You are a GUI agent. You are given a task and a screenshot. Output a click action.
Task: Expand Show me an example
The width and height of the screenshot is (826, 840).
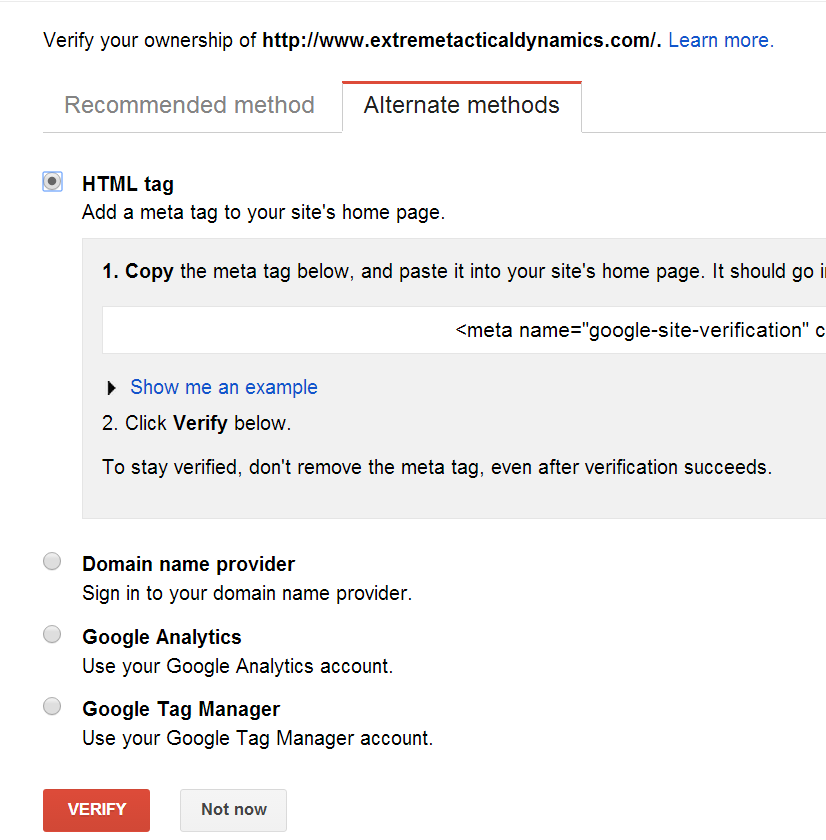(224, 387)
